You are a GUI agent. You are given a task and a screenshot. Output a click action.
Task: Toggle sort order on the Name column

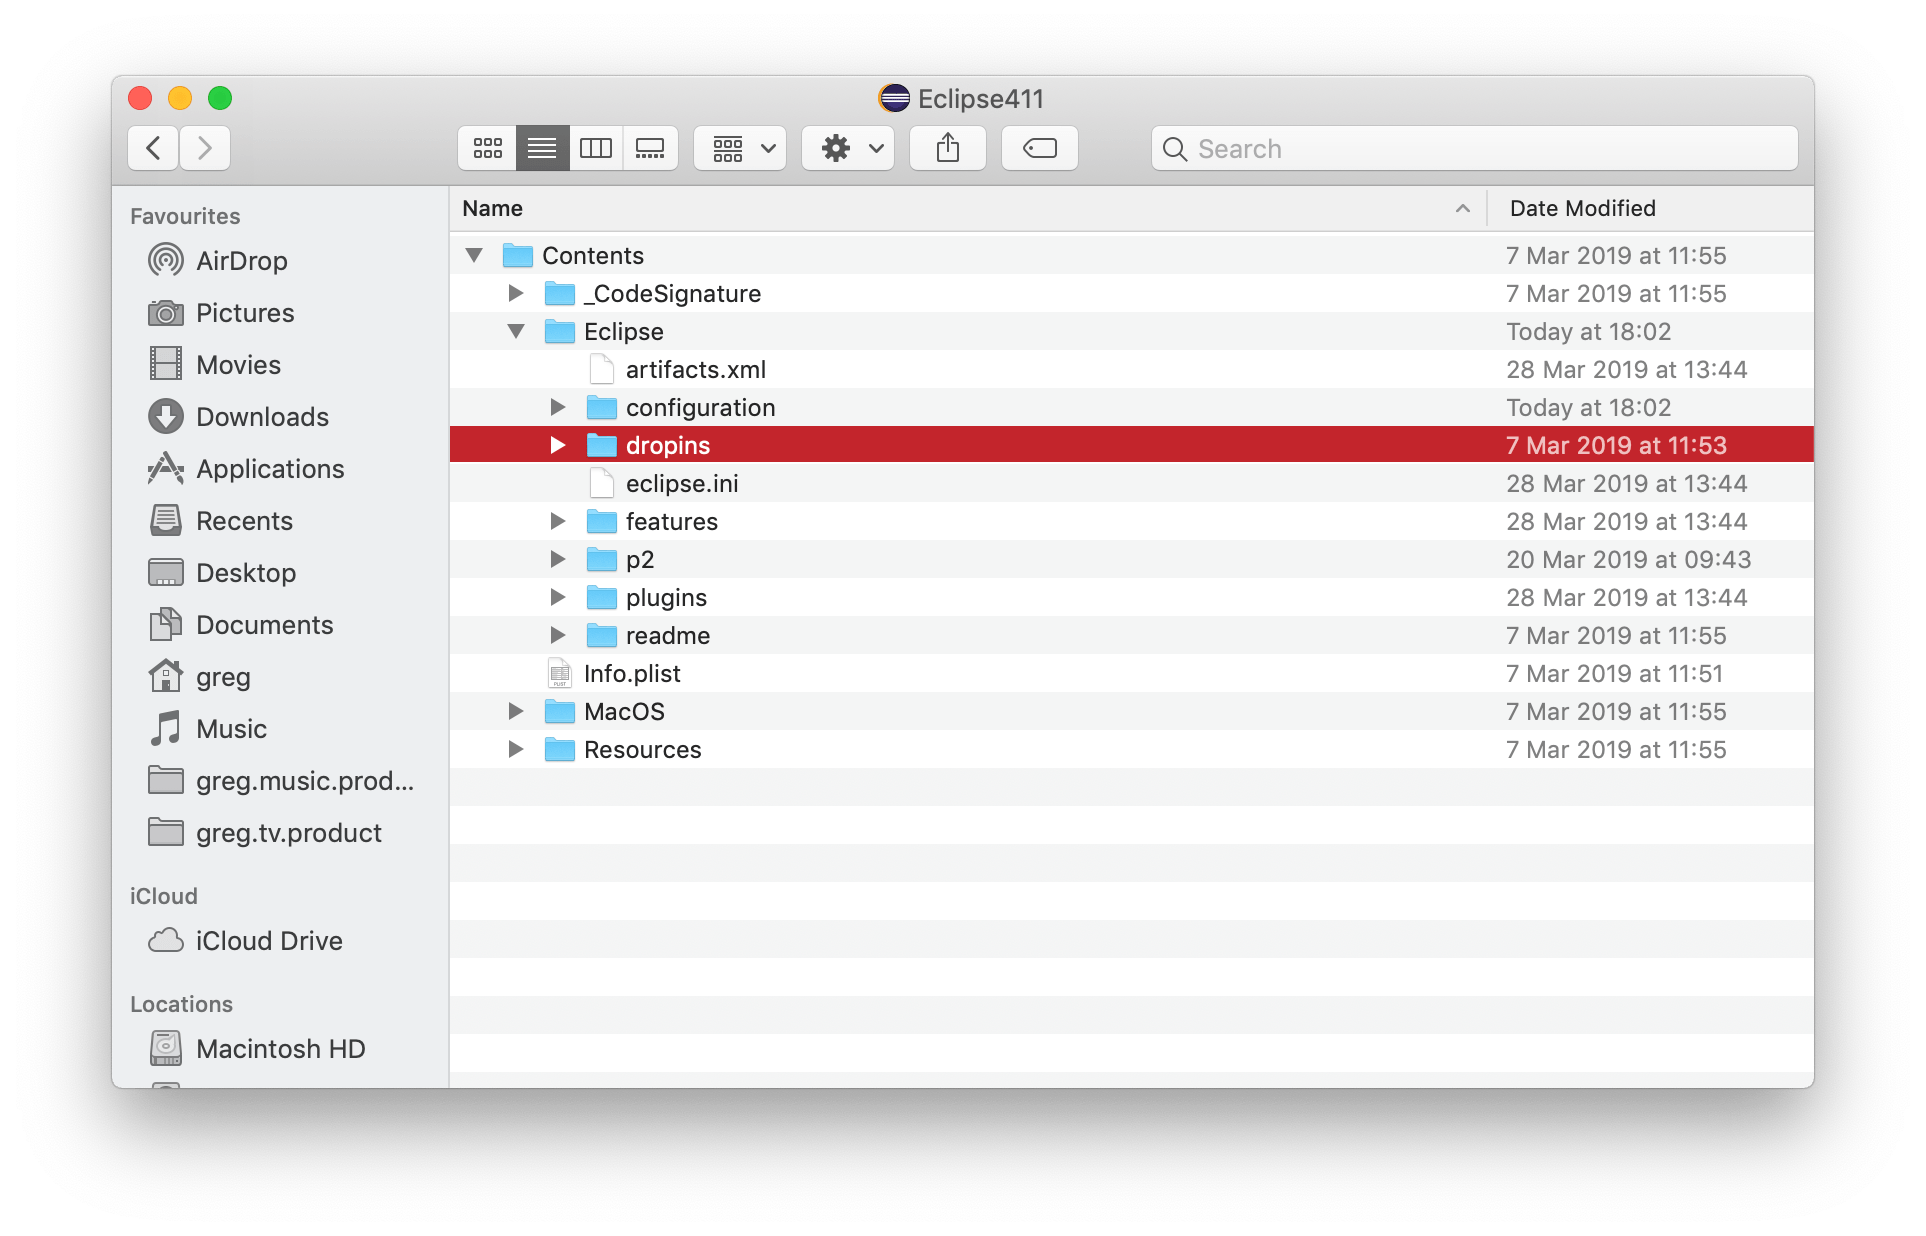(x=492, y=208)
